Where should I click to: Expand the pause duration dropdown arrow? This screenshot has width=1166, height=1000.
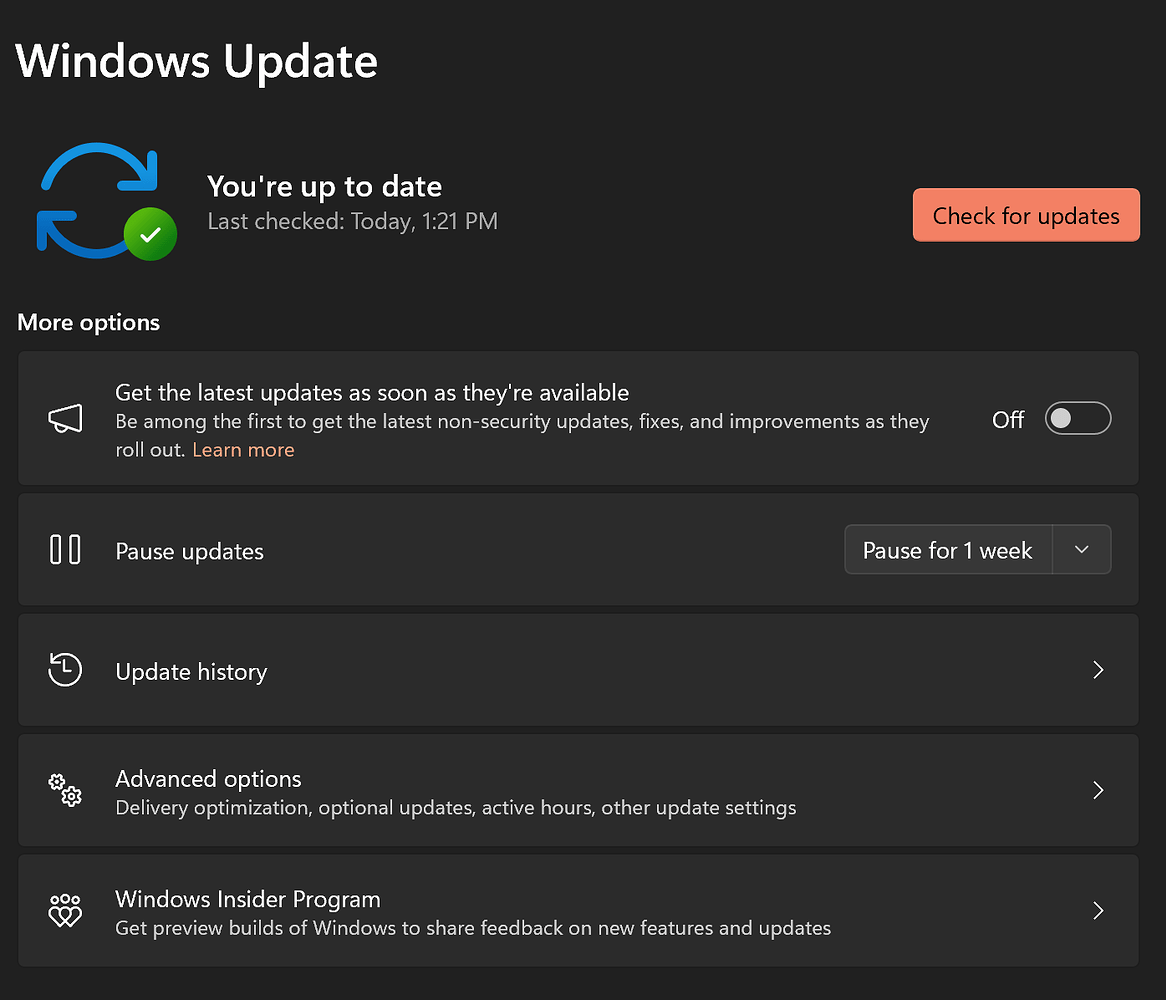(1081, 550)
